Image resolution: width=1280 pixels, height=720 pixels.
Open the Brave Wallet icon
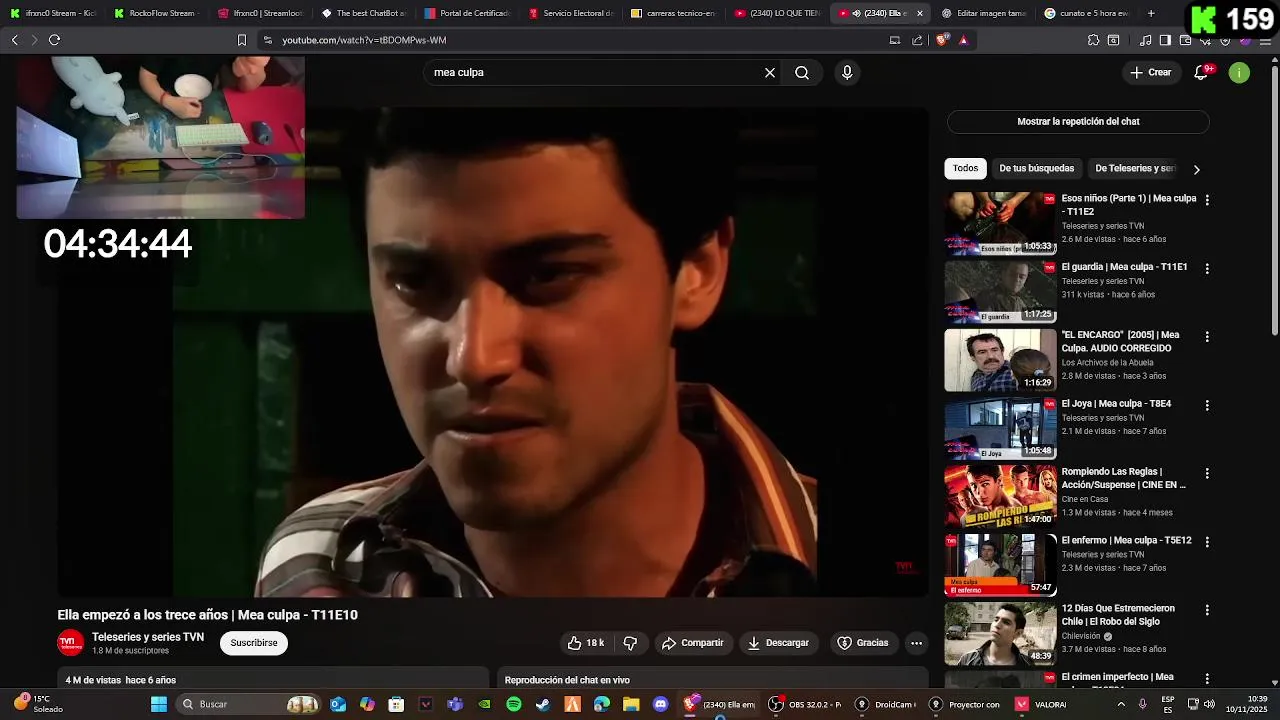coord(1185,40)
